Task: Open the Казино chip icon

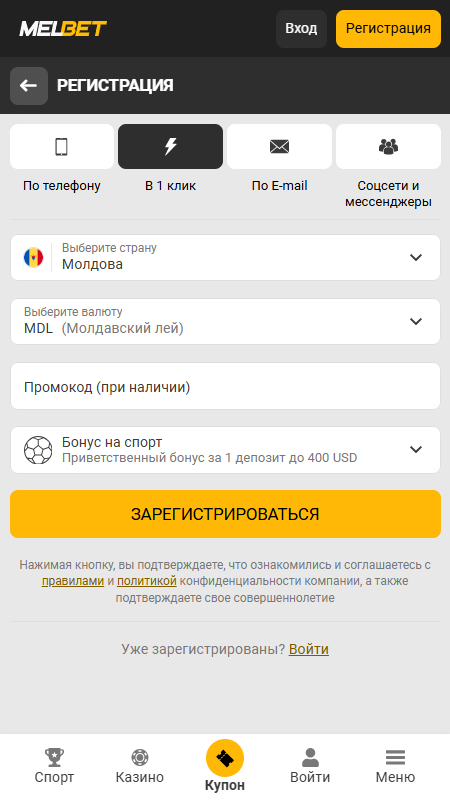Action: click(139, 757)
